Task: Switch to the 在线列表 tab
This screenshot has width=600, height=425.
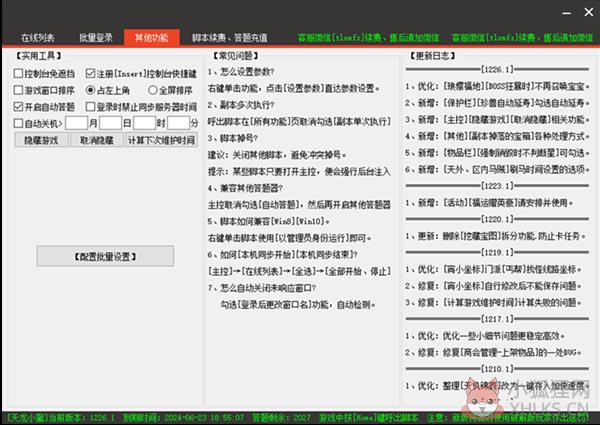Action: point(38,37)
